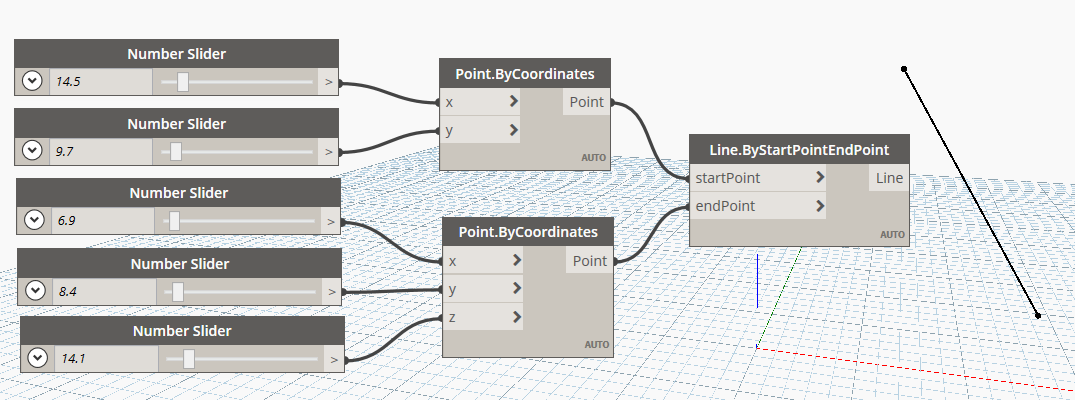Click the 9.7 slider value field
The image size is (1075, 400).
(101, 152)
